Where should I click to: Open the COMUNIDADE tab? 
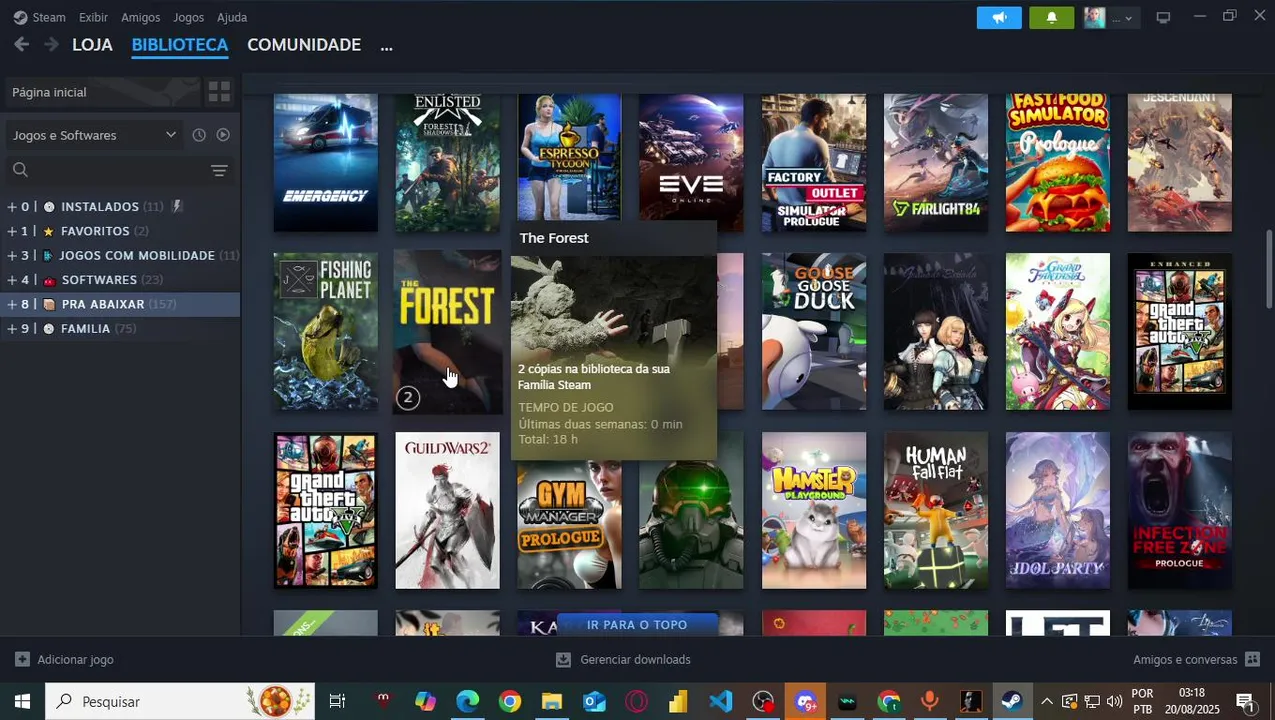(304, 45)
